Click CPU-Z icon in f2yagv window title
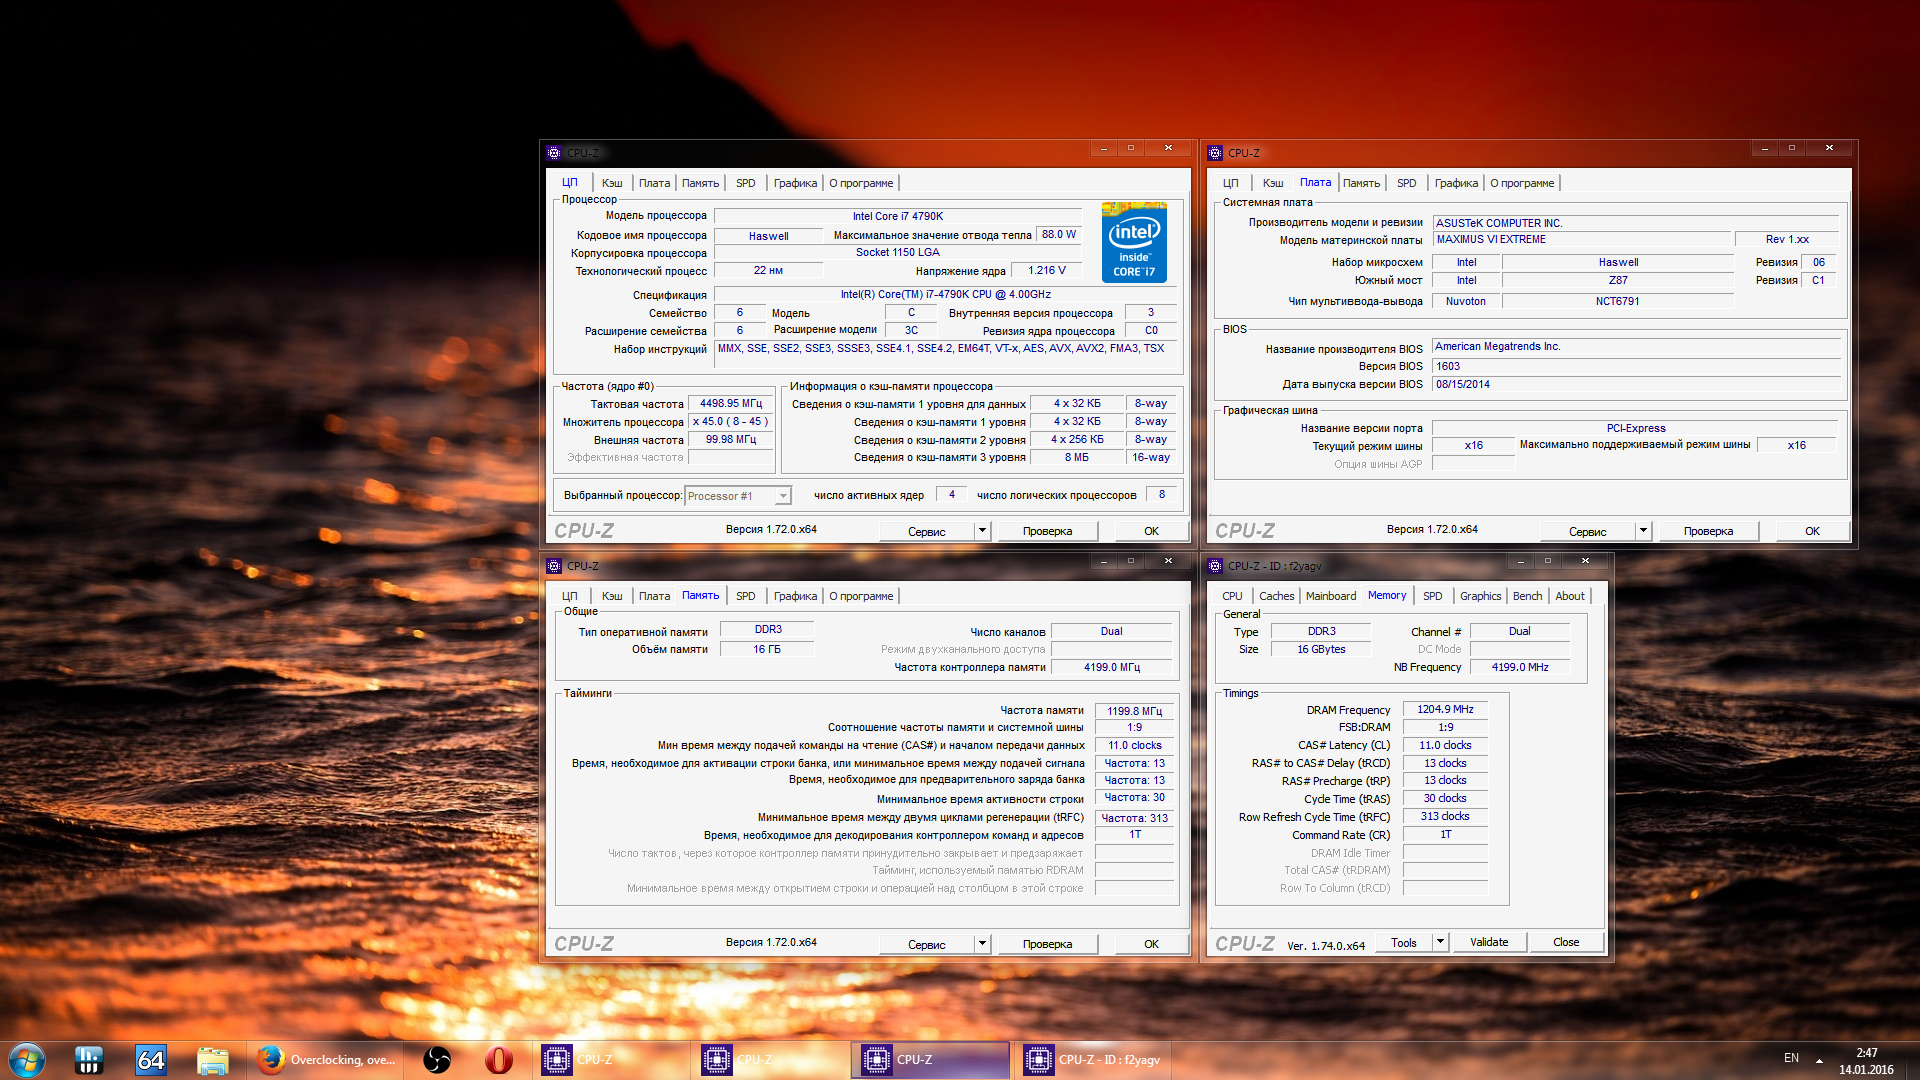Viewport: 1920px width, 1080px height. tap(1215, 566)
